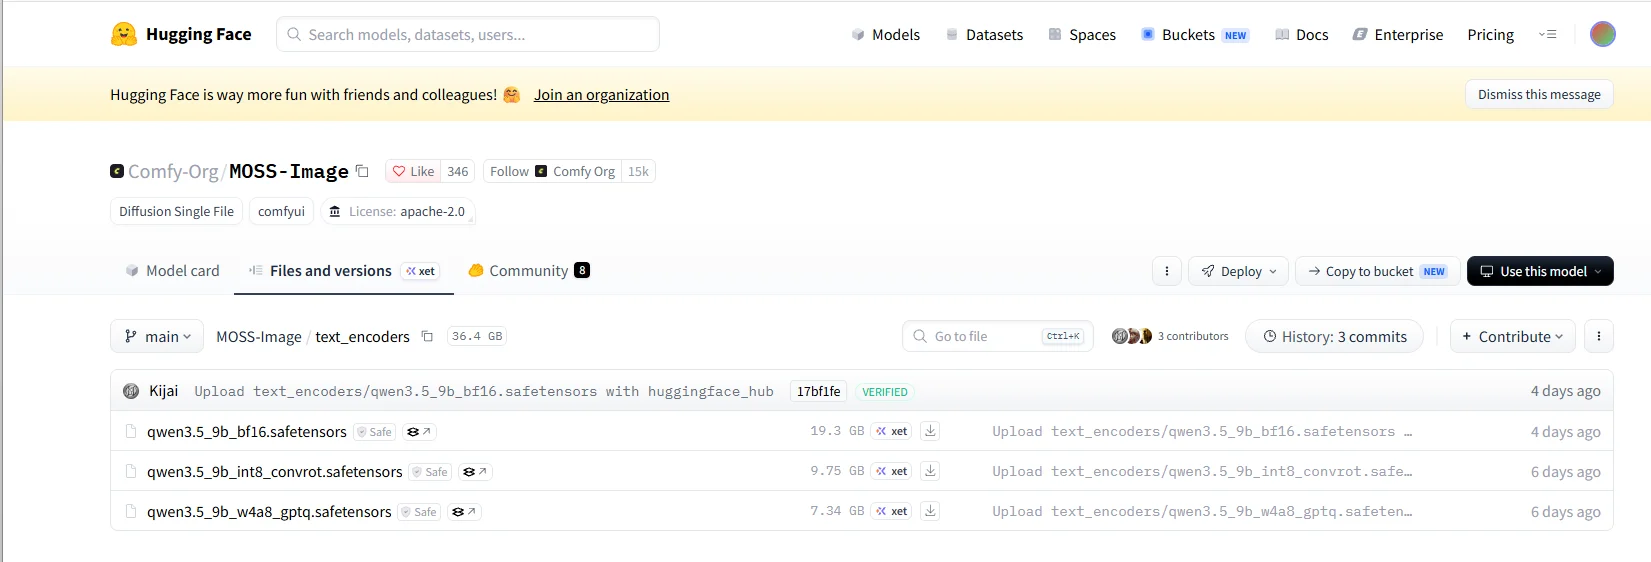Click the contributors avatars group

[x=1132, y=336]
